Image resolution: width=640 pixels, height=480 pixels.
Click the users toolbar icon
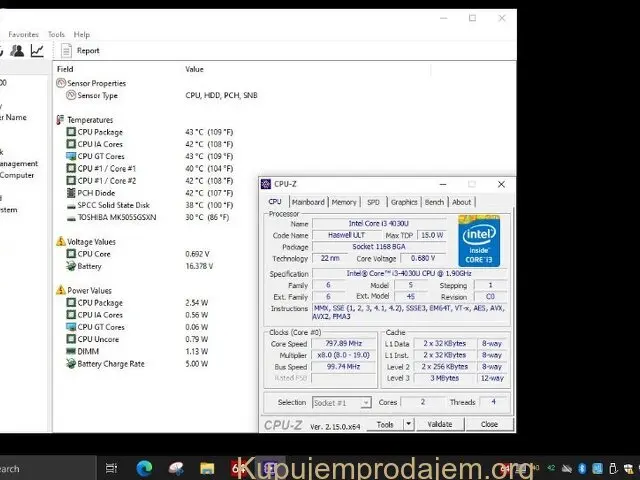coord(17,50)
